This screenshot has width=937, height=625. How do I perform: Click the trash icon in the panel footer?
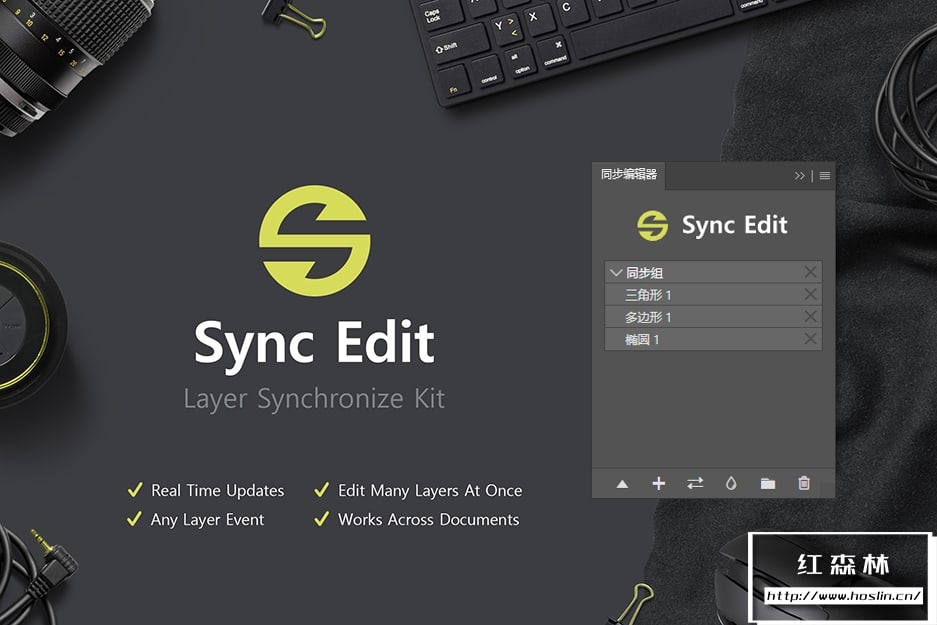pyautogui.click(x=804, y=483)
